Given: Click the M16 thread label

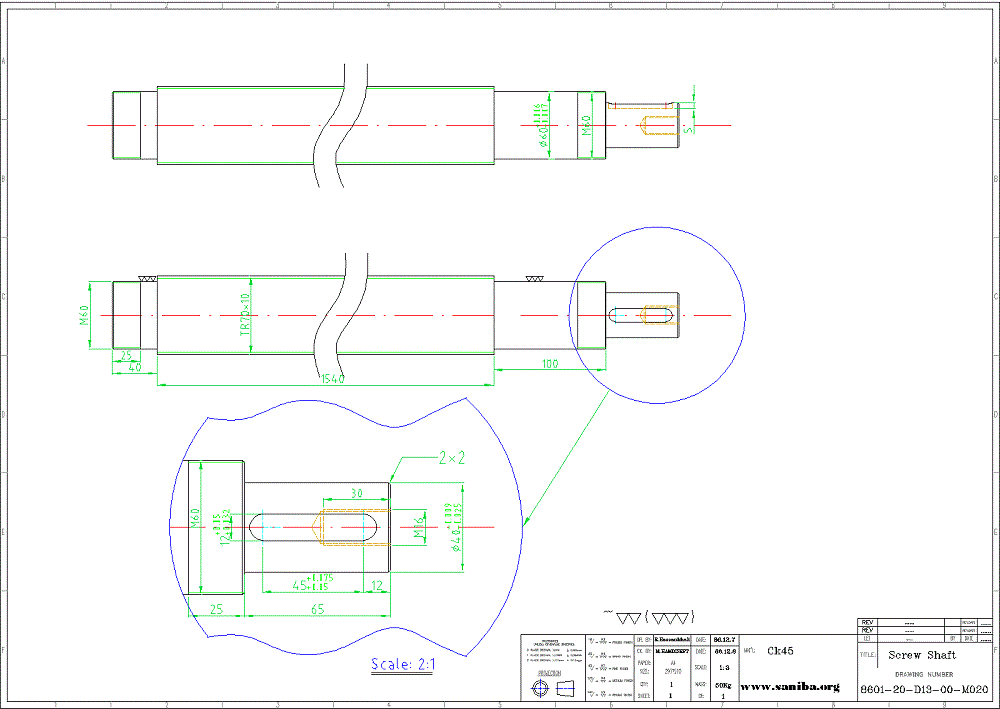Looking at the screenshot, I should pos(419,527).
